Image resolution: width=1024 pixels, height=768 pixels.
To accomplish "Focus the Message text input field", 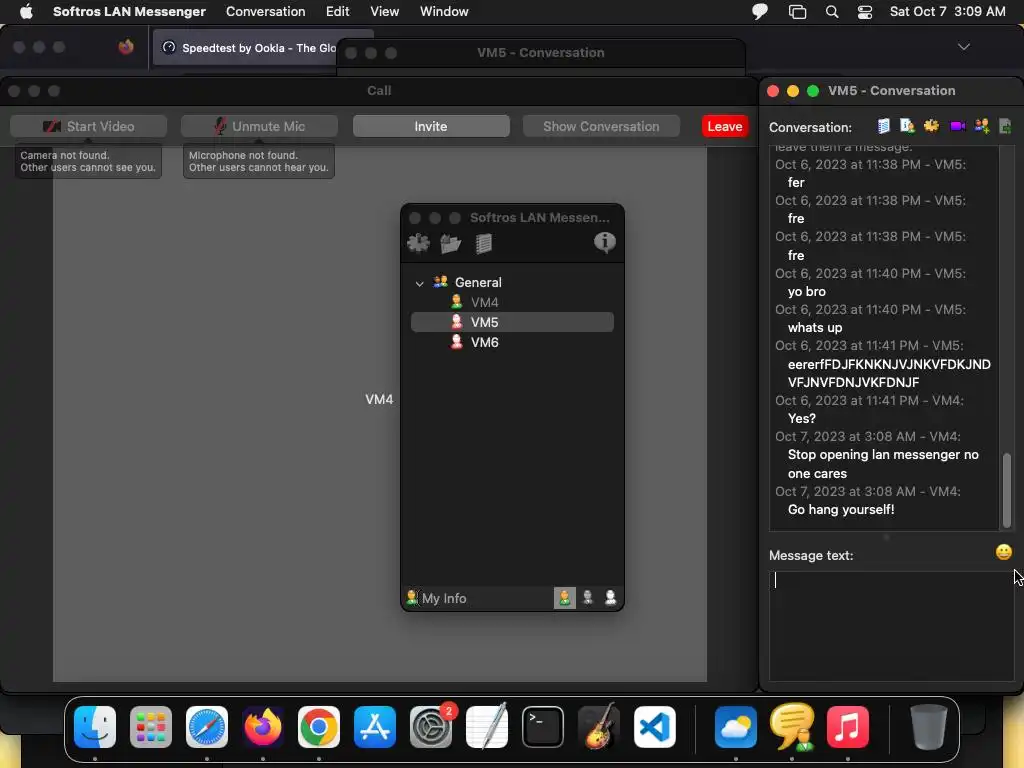I will [891, 626].
